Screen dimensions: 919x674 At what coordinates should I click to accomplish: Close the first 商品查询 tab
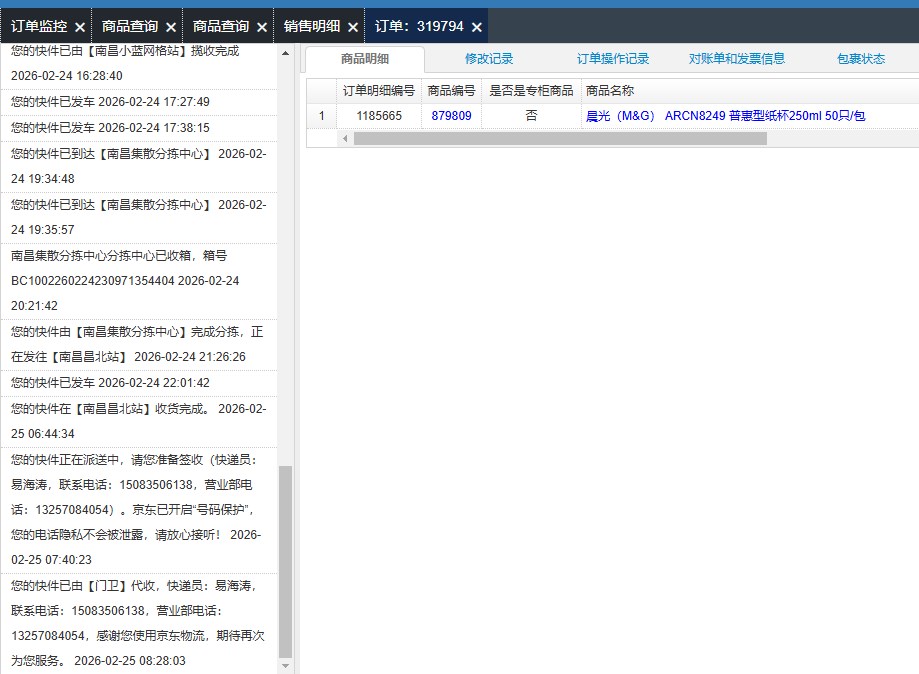click(x=171, y=27)
